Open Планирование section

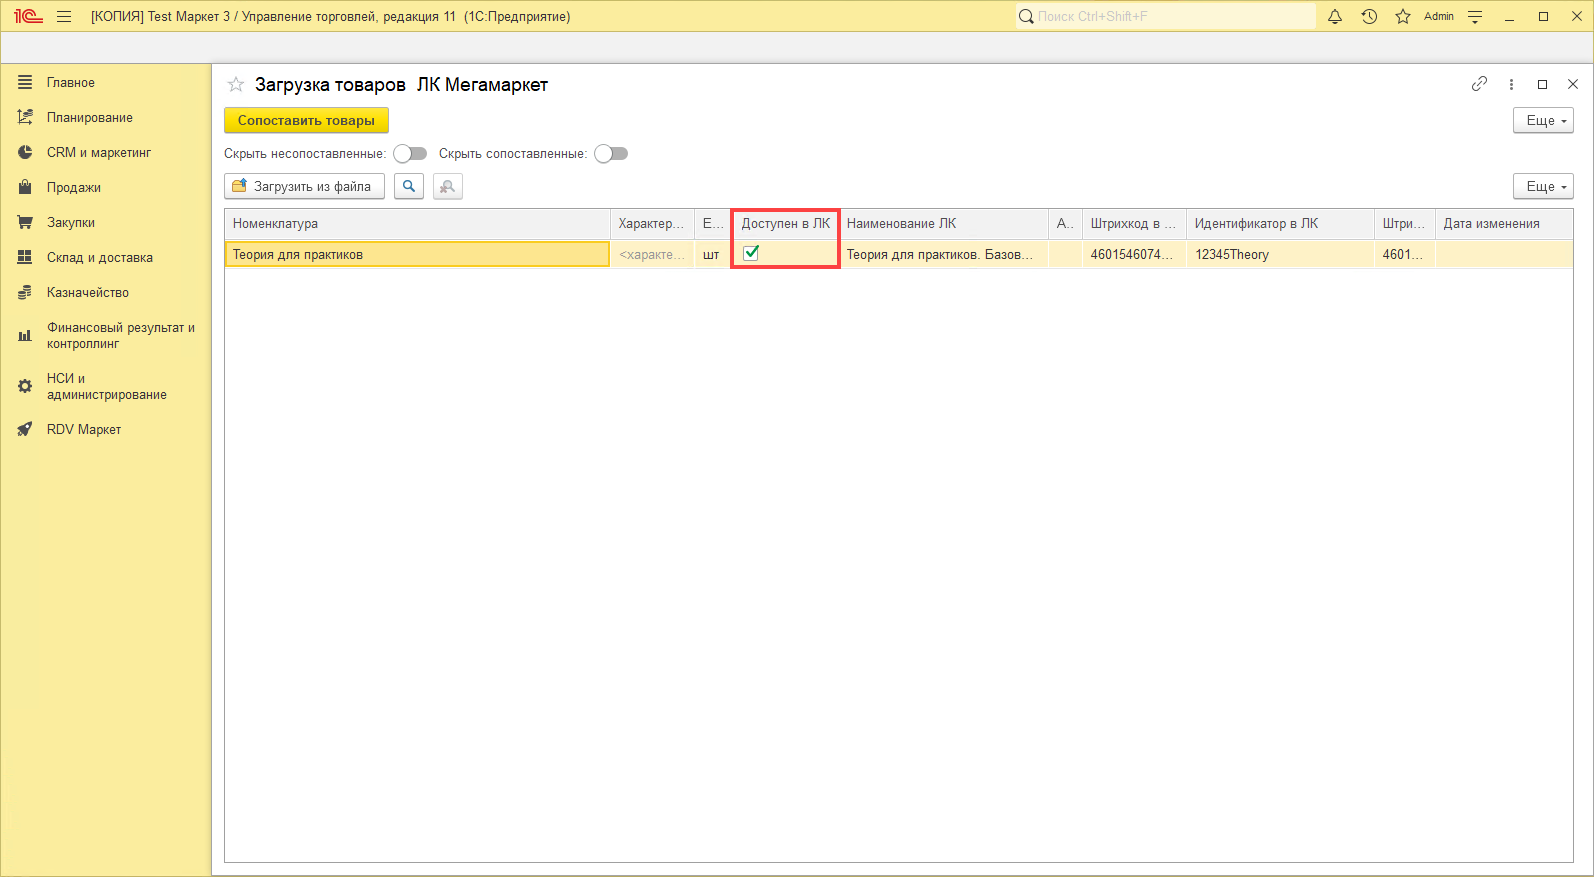coord(90,117)
